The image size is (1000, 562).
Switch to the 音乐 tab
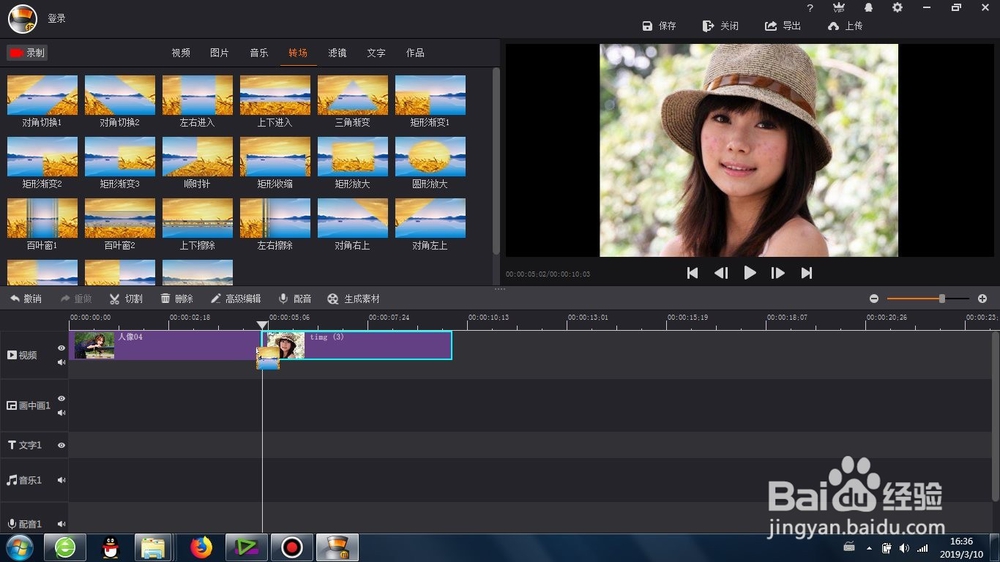pyautogui.click(x=259, y=53)
